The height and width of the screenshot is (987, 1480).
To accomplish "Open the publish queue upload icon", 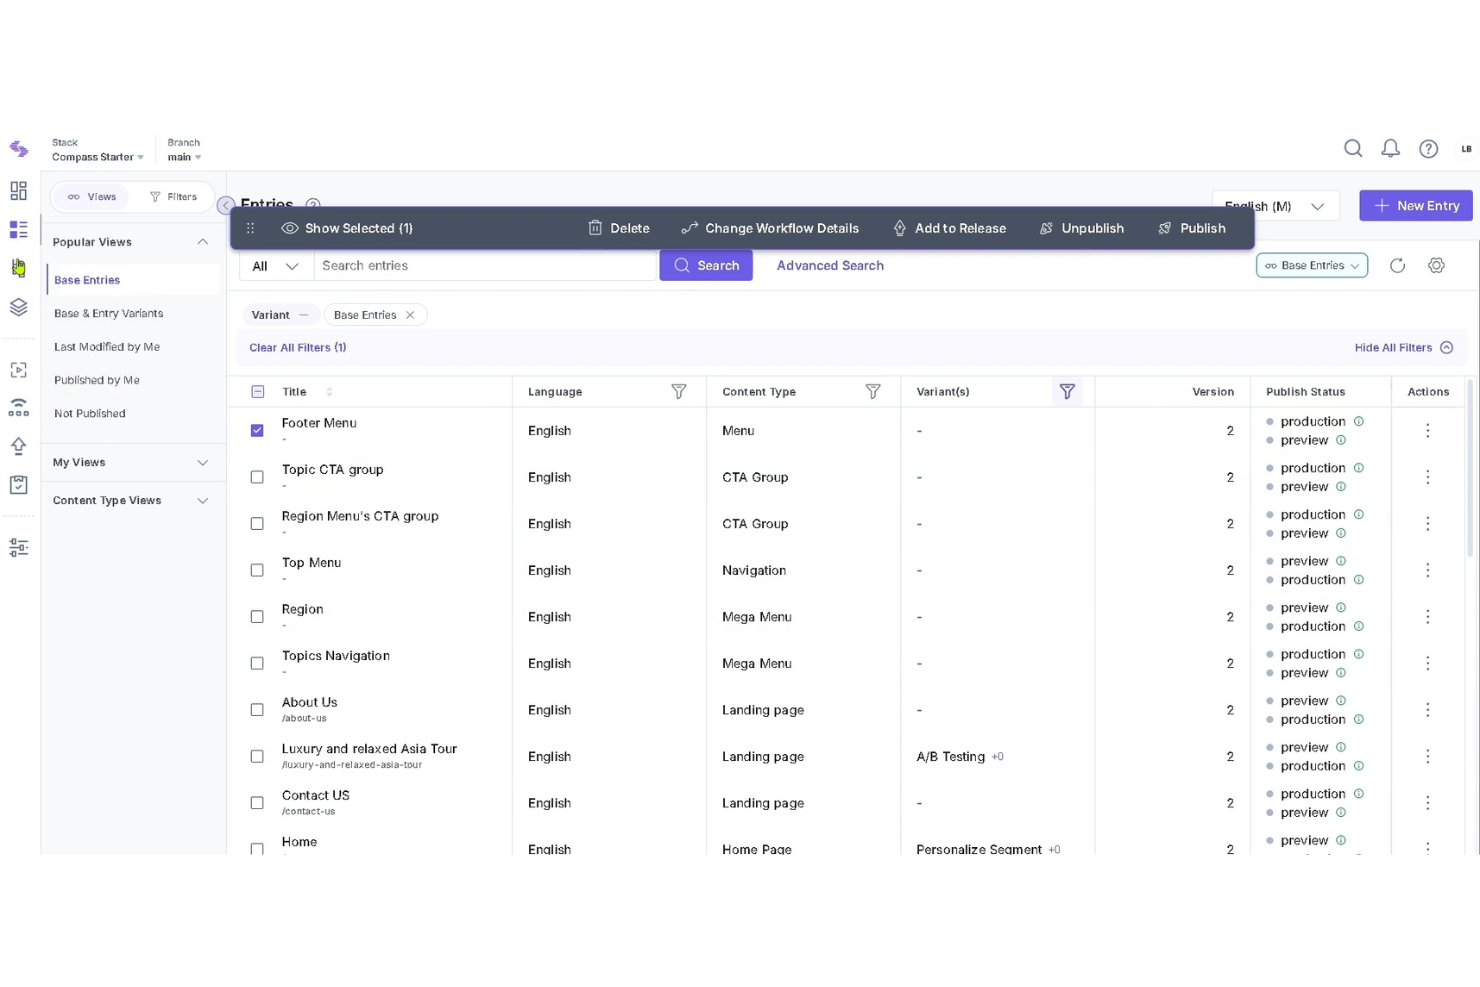I will (x=18, y=446).
